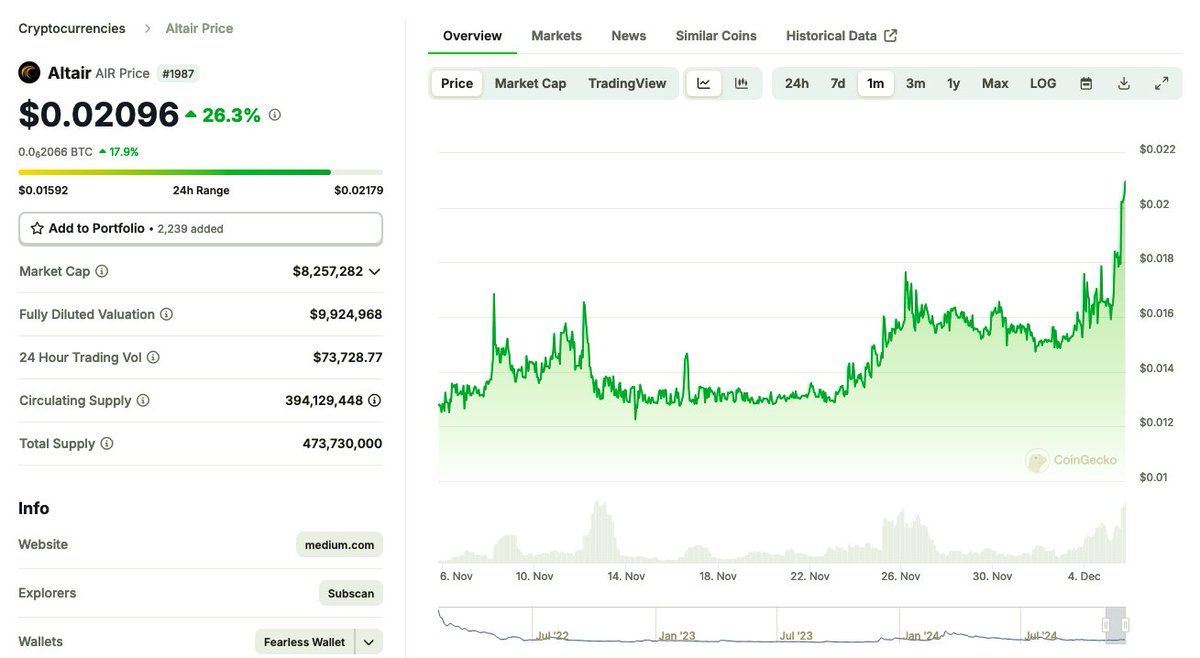1200x658 pixels.
Task: Open medium.com website link
Action: click(x=340, y=545)
